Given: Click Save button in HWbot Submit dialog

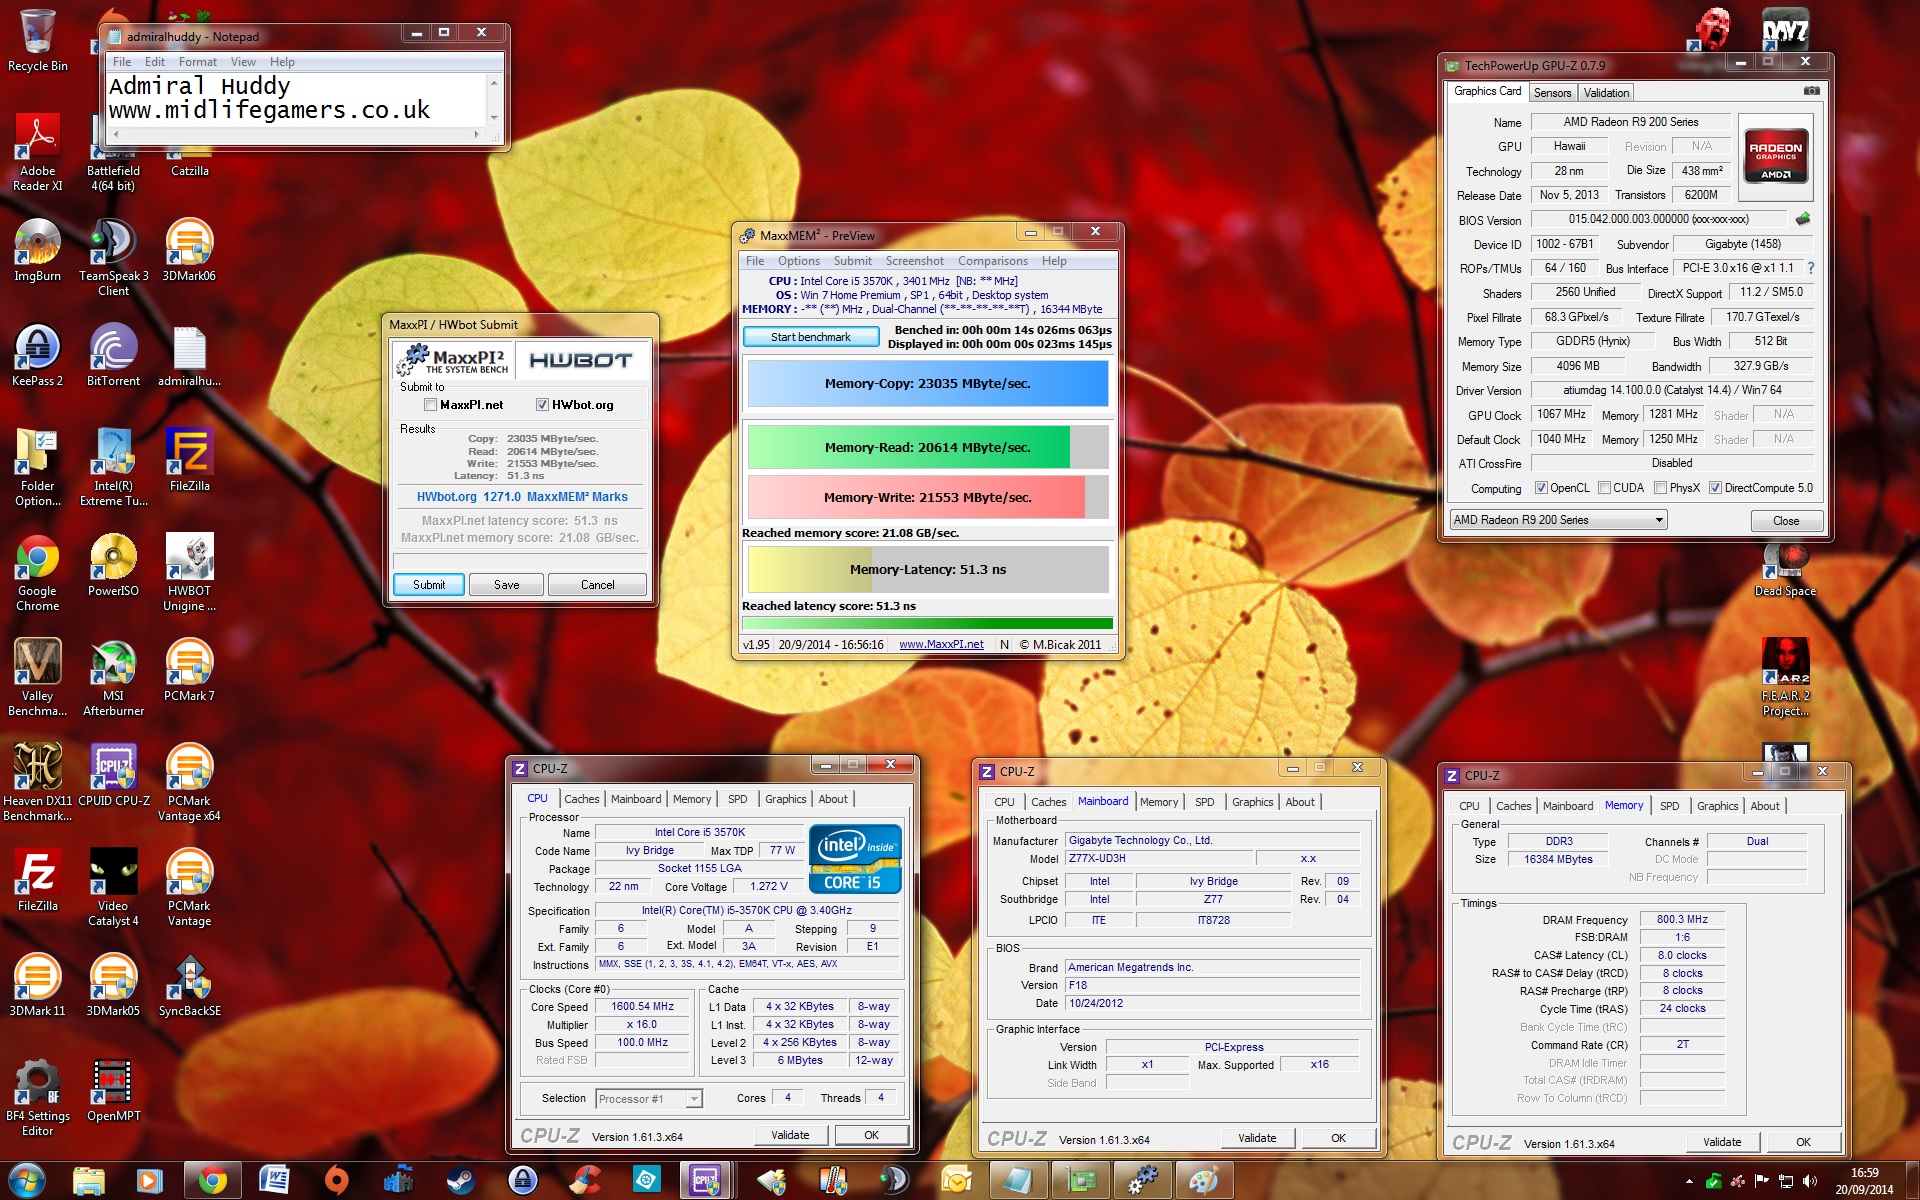Looking at the screenshot, I should [x=507, y=585].
